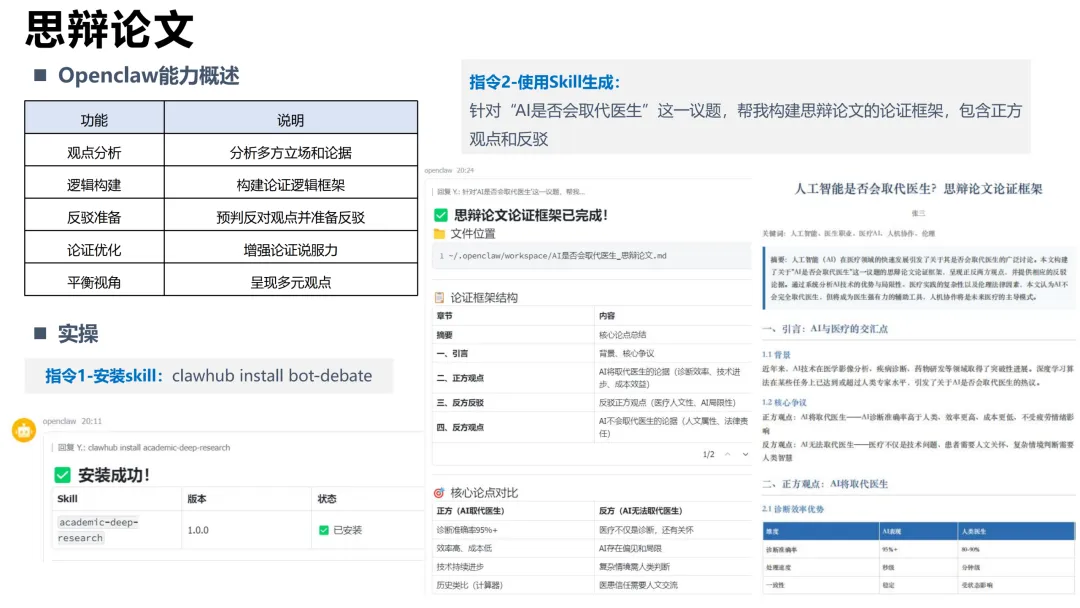Click the 已安装 status text

tap(348, 530)
